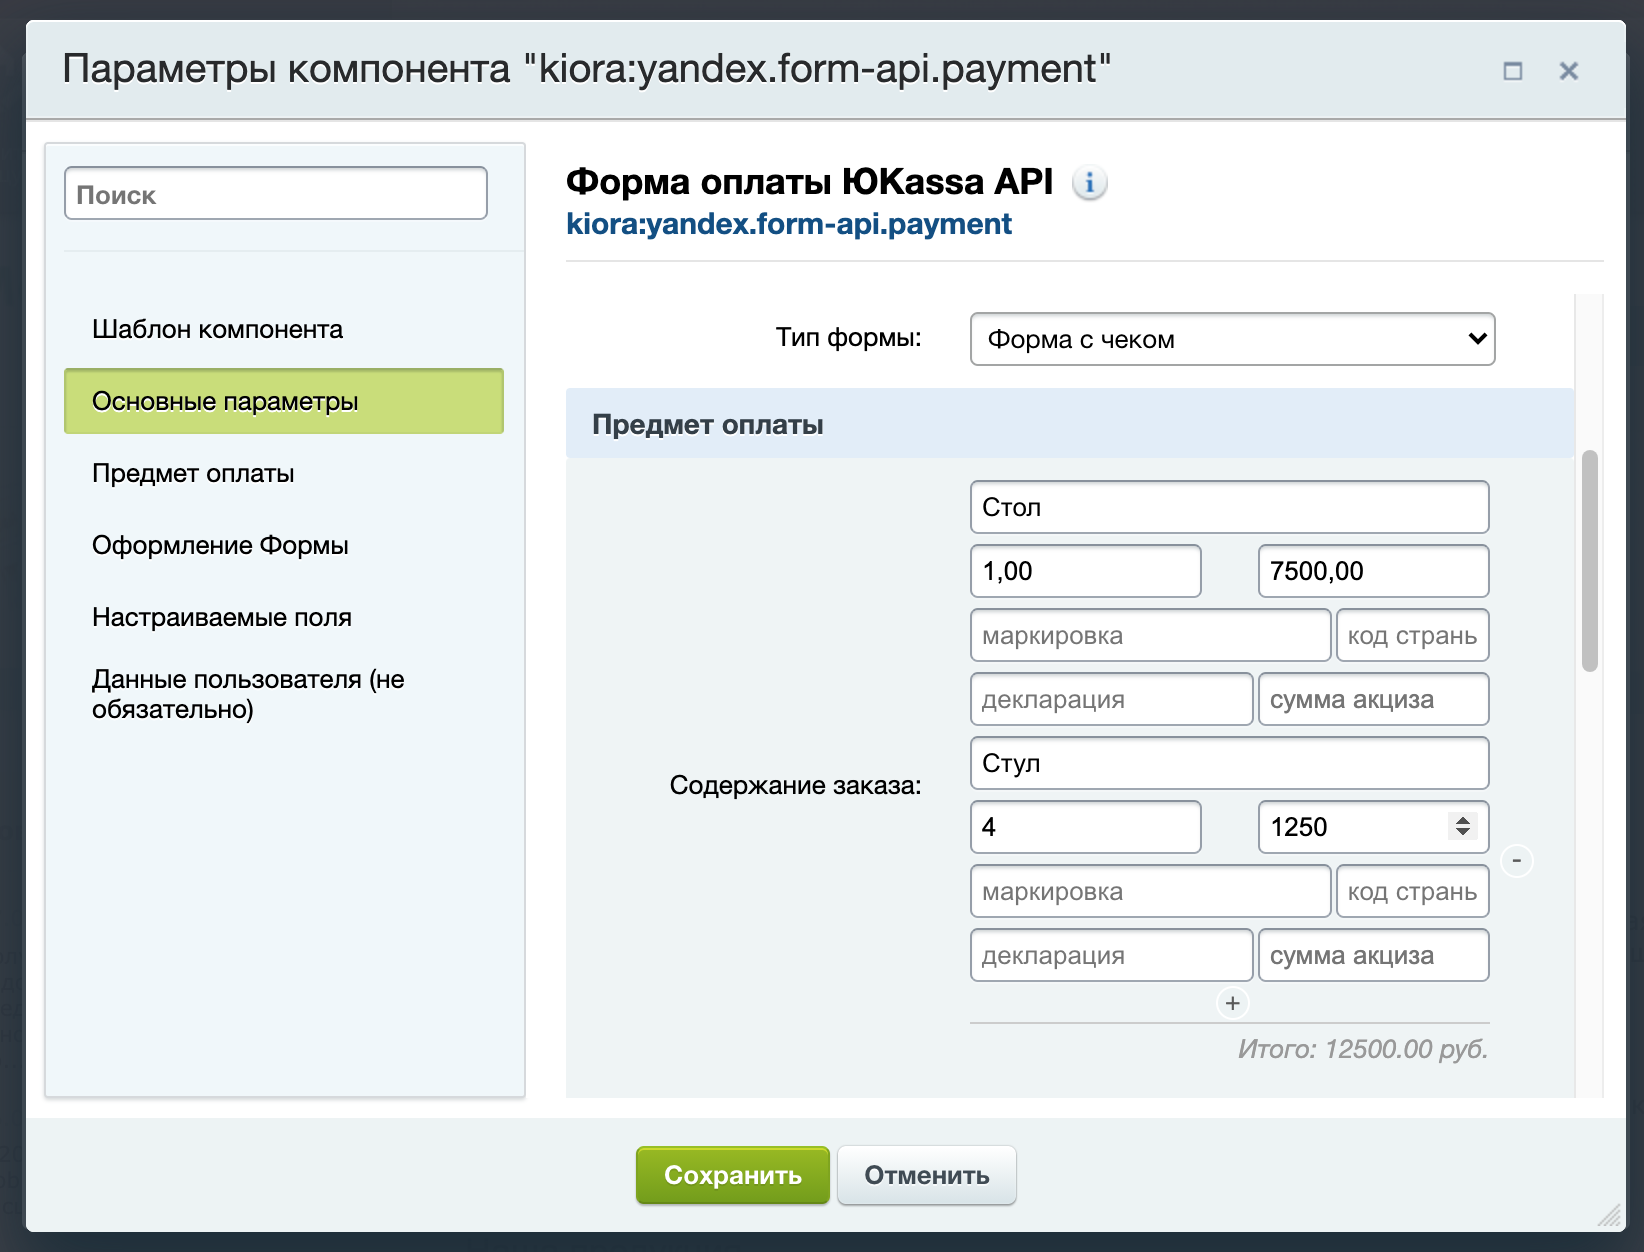
Task: Click the plus icon to add order item
Action: pyautogui.click(x=1232, y=1003)
